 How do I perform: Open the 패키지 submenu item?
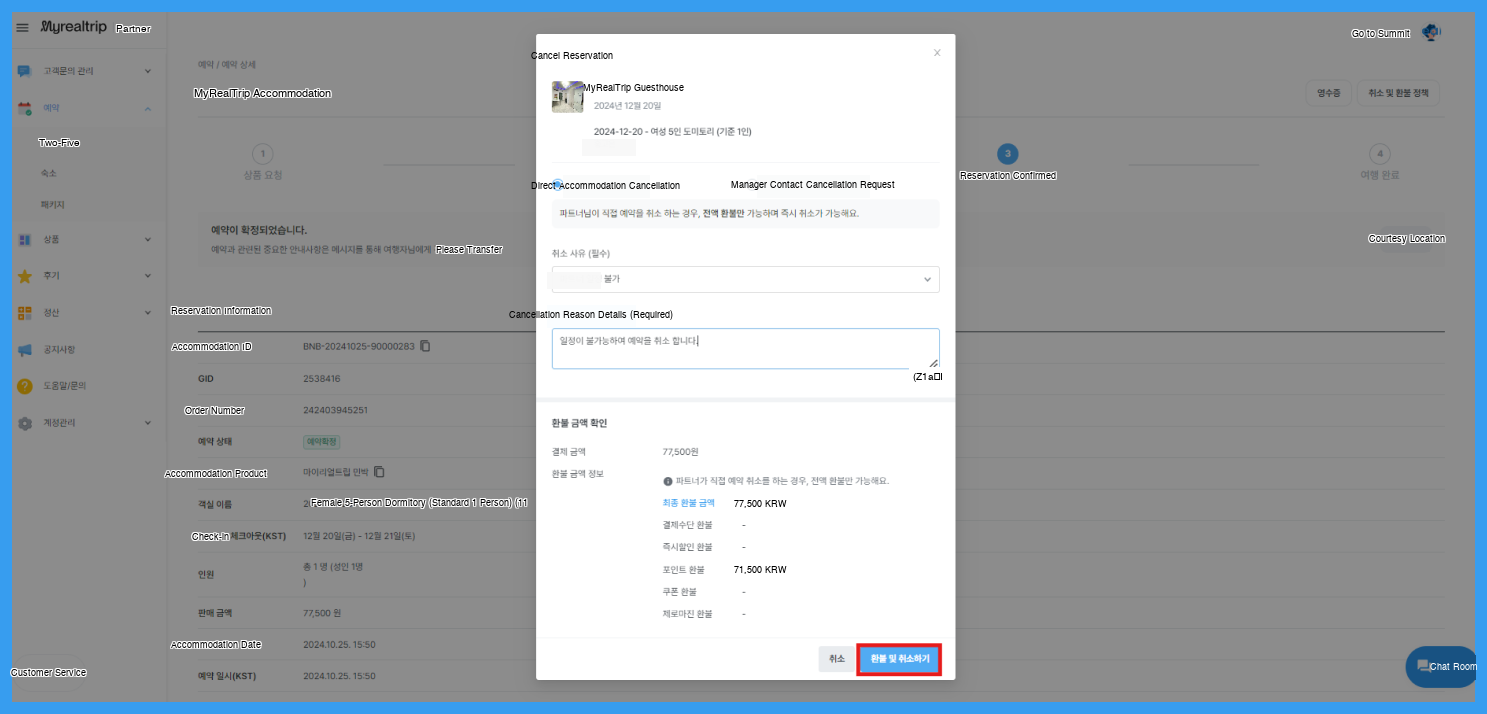[52, 204]
